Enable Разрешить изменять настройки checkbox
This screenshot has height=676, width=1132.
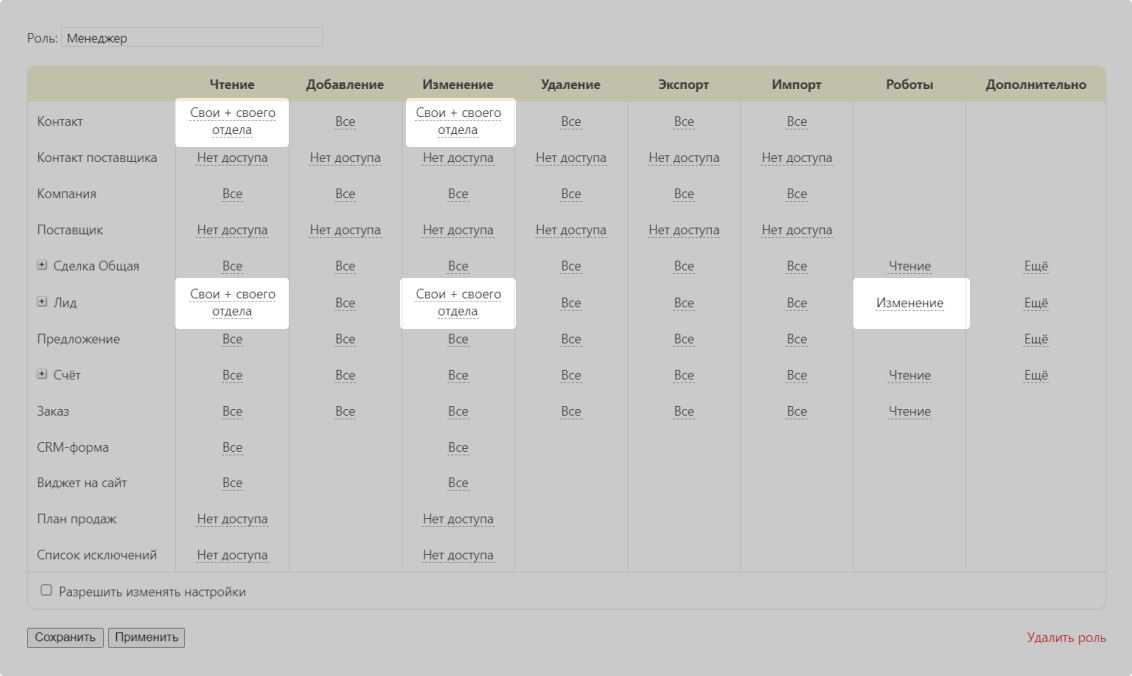(46, 591)
